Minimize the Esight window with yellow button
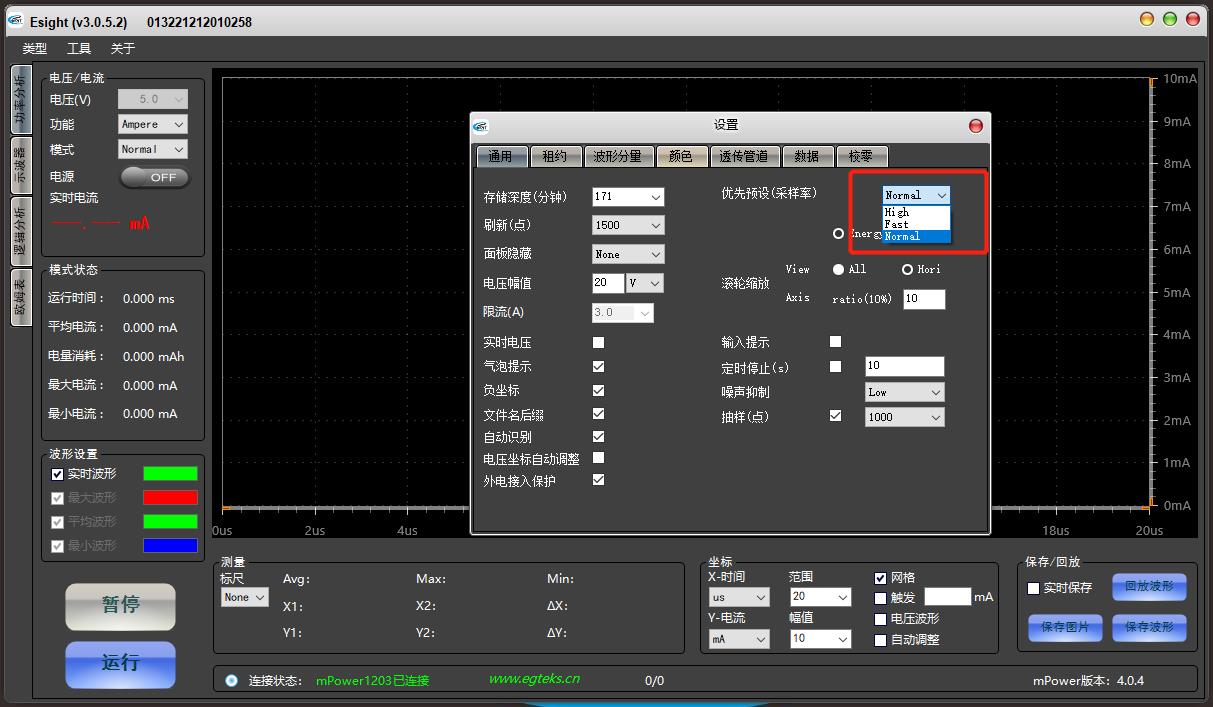 1148,19
